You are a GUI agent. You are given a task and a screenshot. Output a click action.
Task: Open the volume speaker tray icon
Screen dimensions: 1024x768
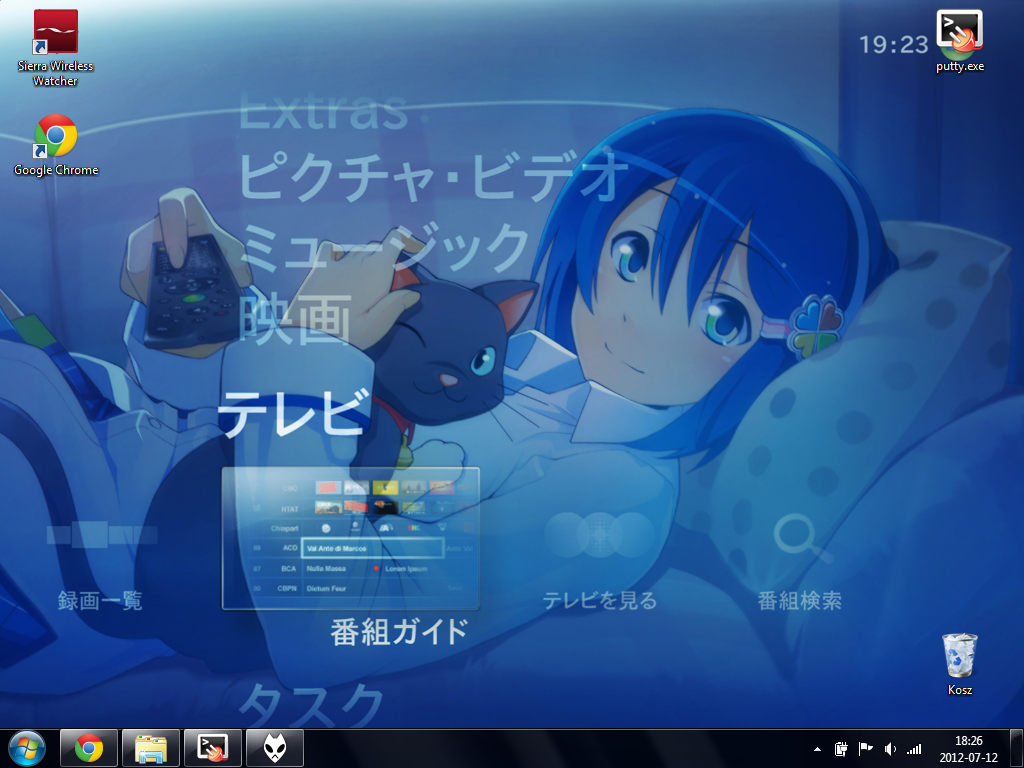tap(889, 748)
